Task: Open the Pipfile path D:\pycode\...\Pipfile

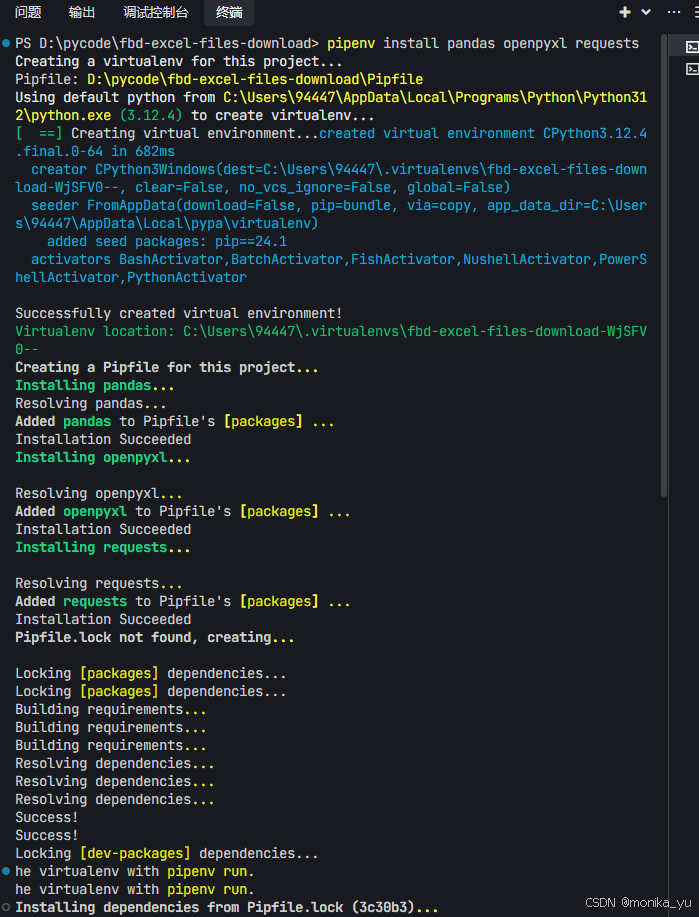Action: pos(255,80)
